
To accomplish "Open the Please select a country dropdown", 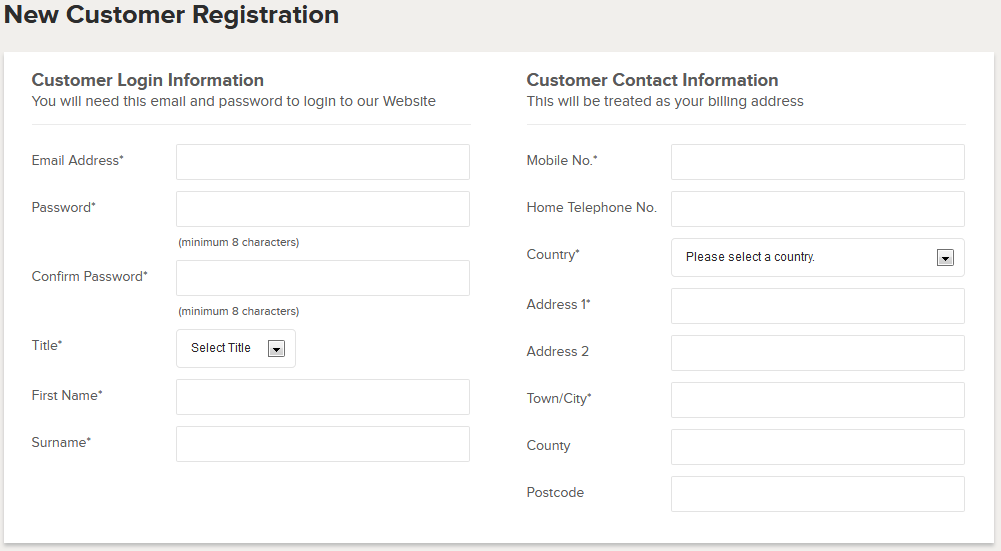I will click(x=818, y=257).
